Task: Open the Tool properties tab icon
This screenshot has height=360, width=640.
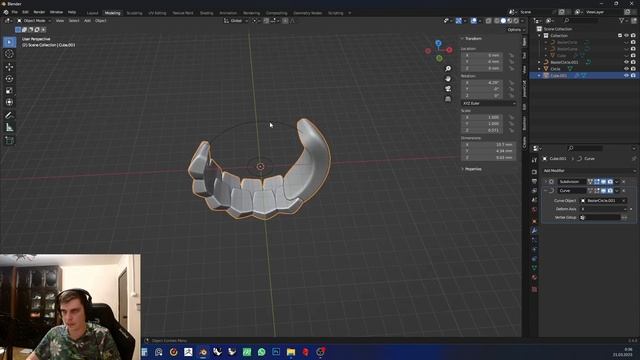Action: coord(534,160)
